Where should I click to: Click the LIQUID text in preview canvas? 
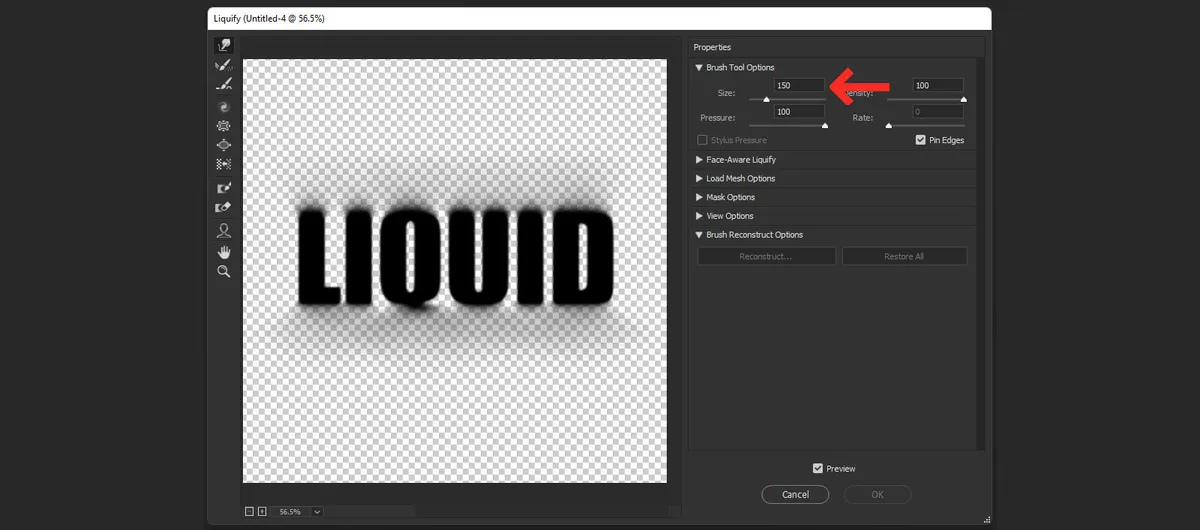455,257
